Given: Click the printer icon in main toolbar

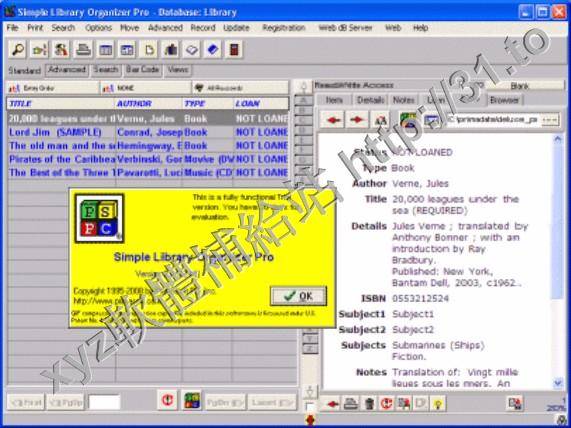Looking at the screenshot, I should 83,50.
